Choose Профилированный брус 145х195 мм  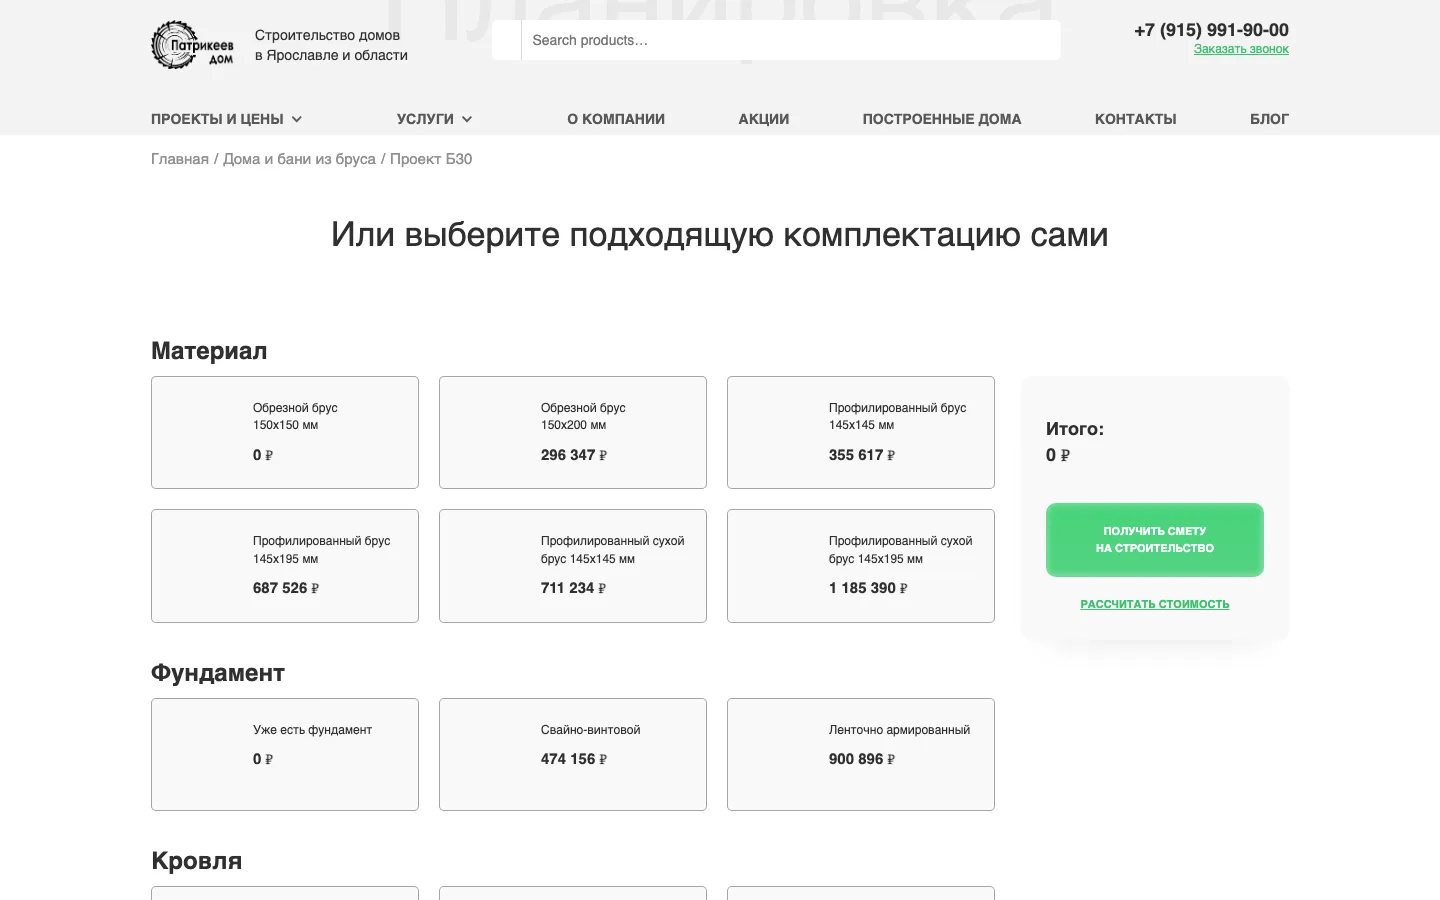[285, 566]
